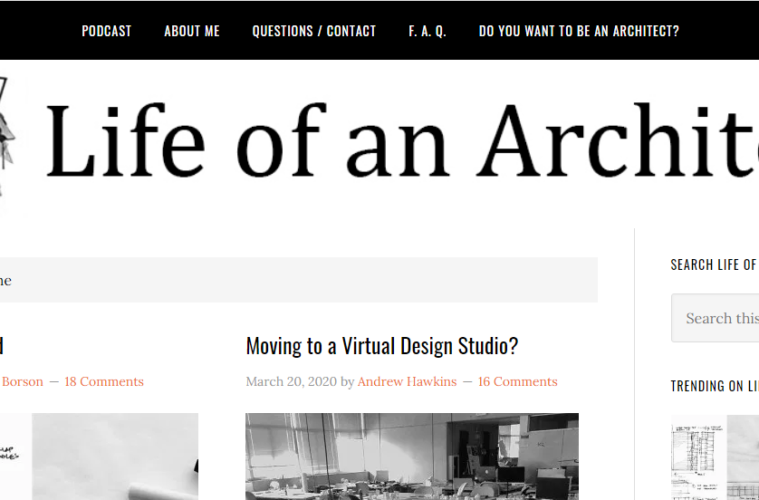Select F. A. Q. in navigation
The width and height of the screenshot is (759, 500).
click(427, 31)
